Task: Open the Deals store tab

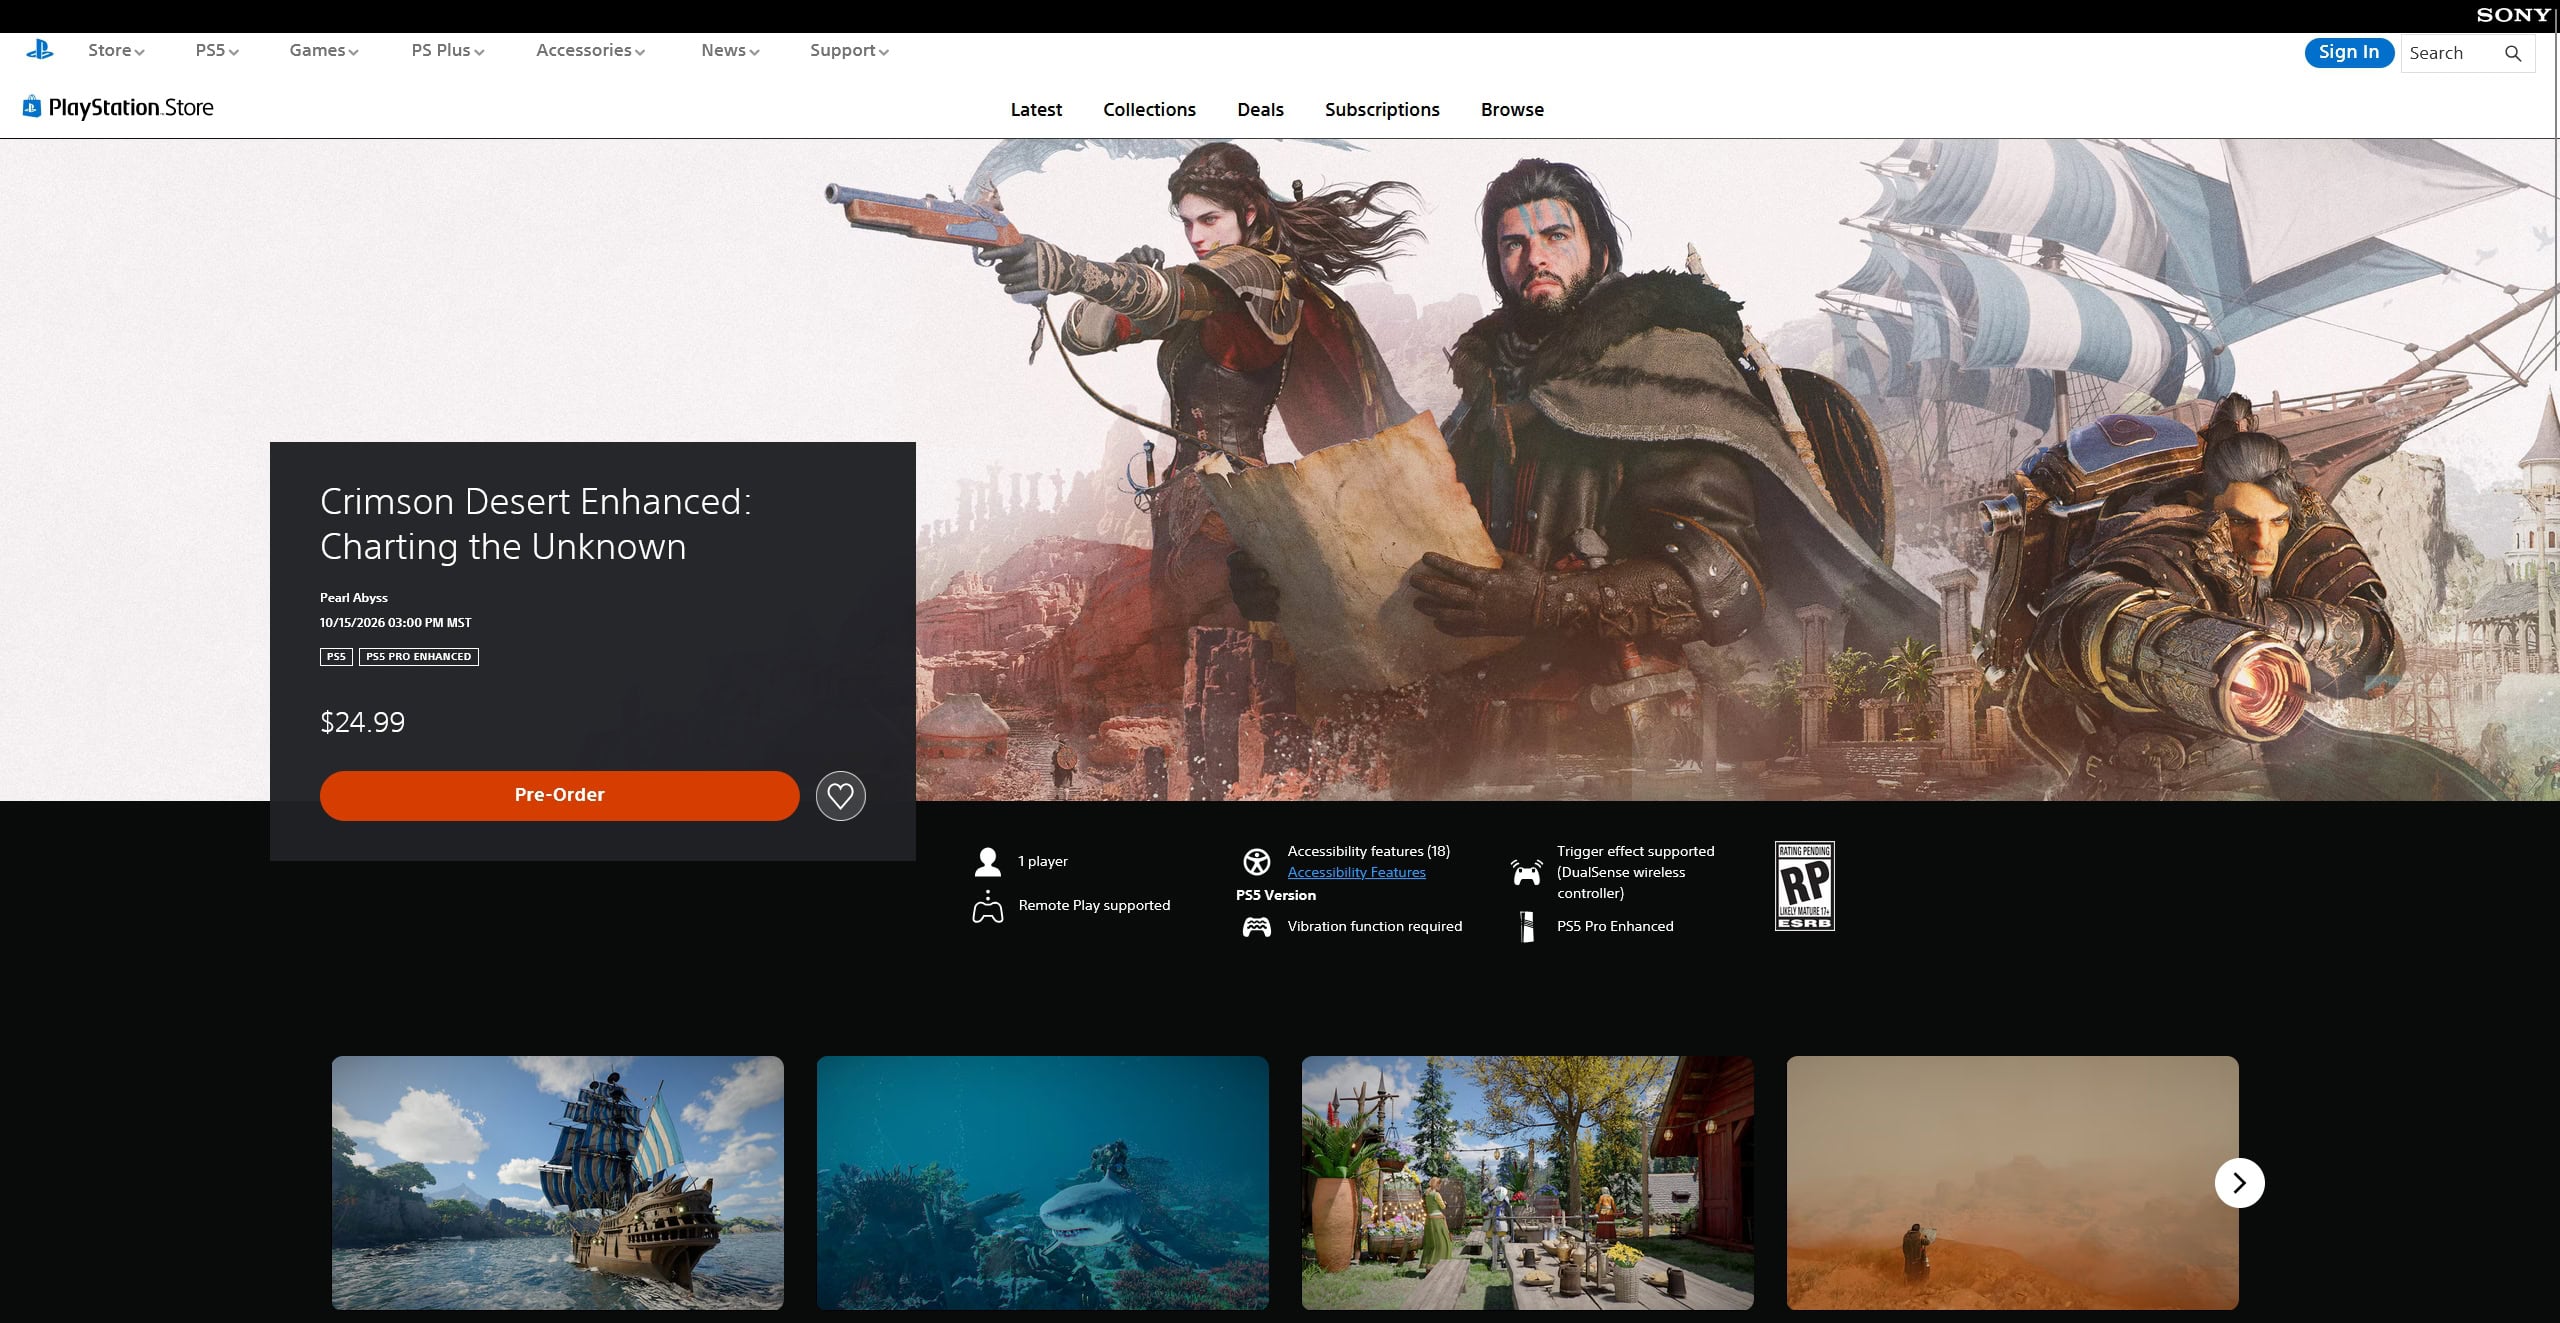Action: pos(1260,110)
